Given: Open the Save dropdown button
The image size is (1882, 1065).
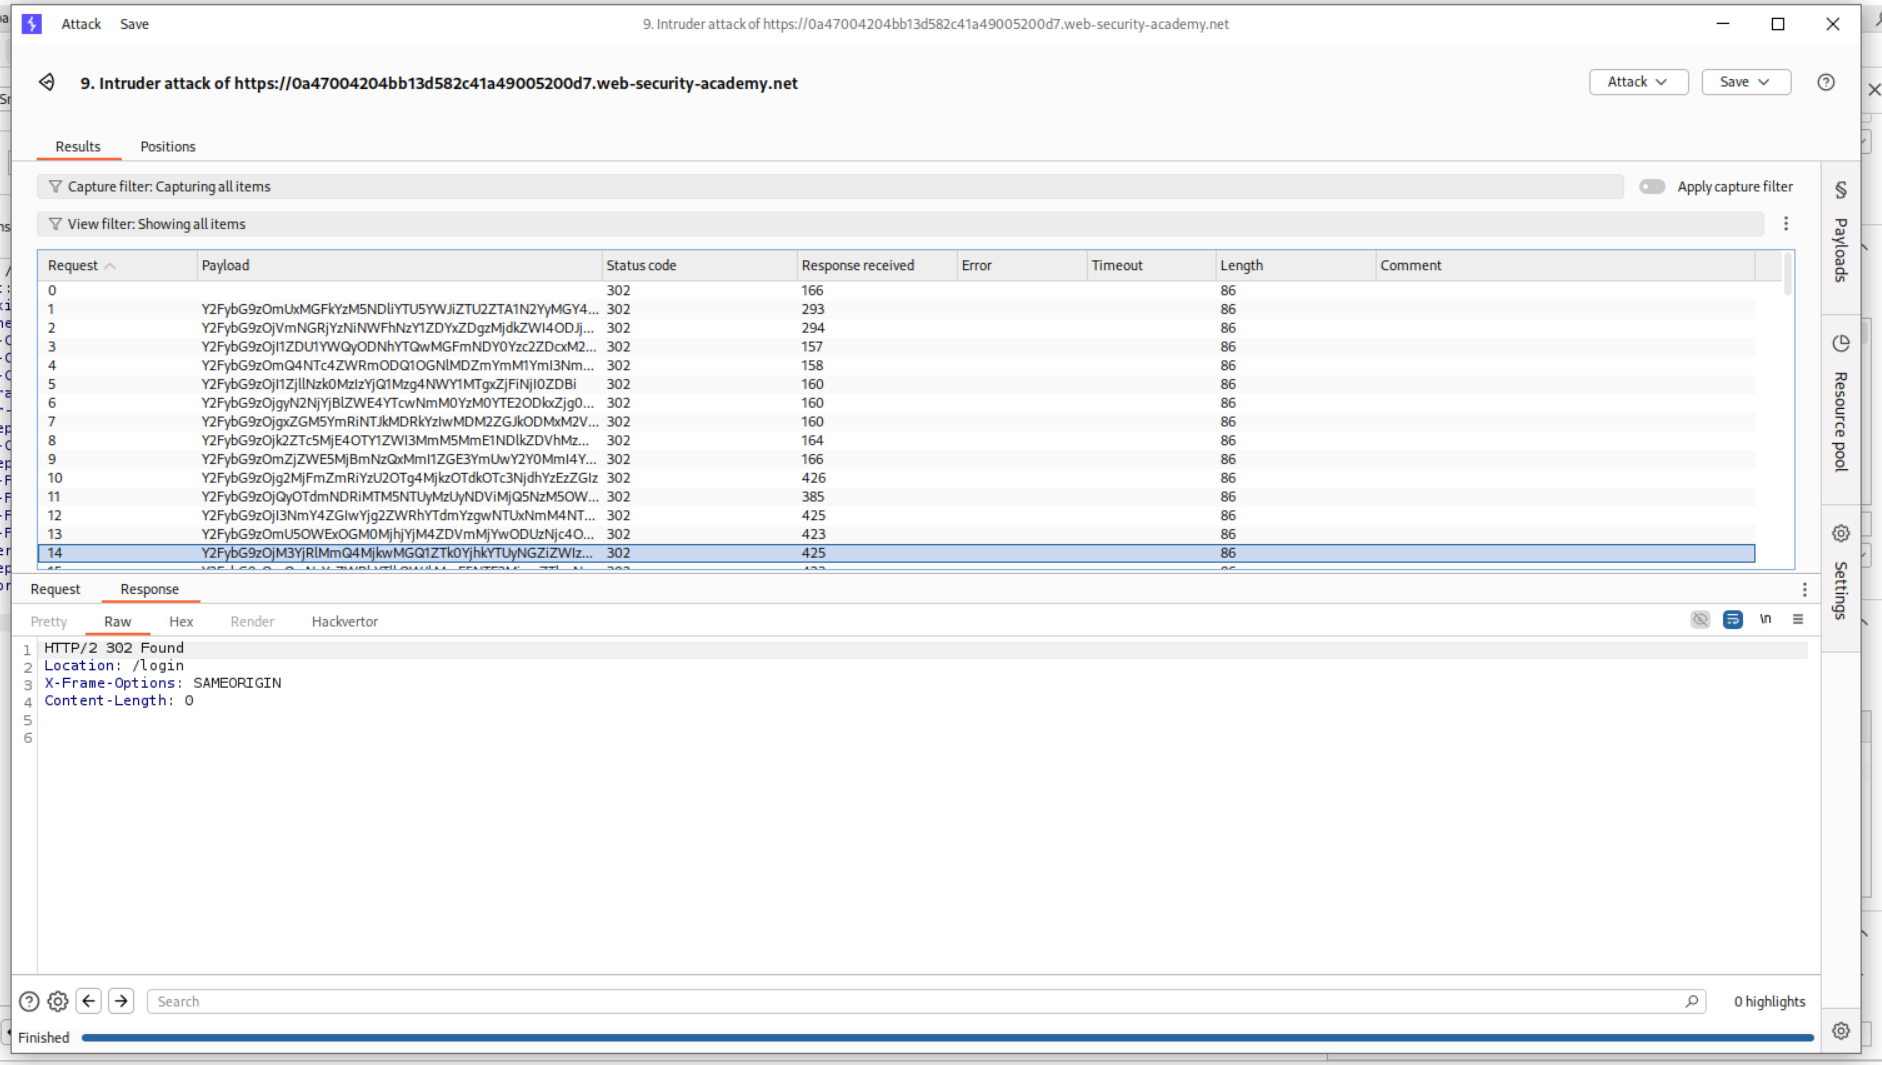Looking at the screenshot, I should [1745, 82].
